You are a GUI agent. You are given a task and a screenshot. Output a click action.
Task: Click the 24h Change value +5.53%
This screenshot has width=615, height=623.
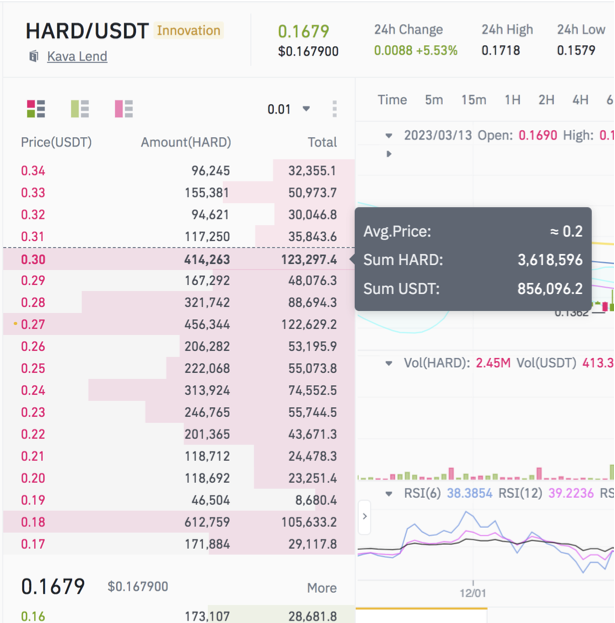click(x=437, y=50)
